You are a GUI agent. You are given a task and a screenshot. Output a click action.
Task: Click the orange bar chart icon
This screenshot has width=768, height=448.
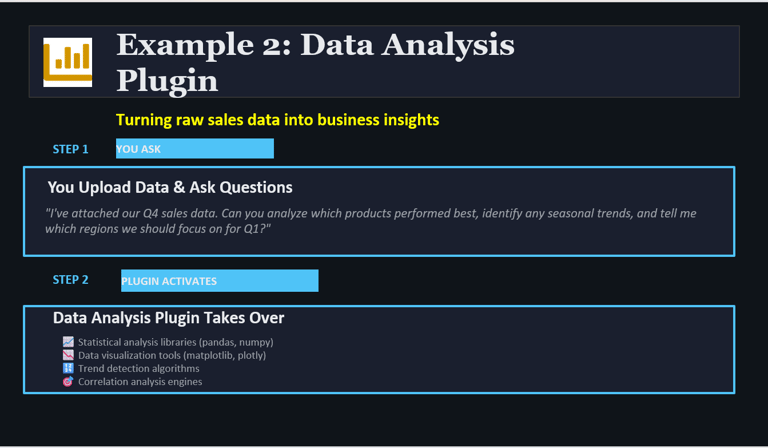coord(67,61)
